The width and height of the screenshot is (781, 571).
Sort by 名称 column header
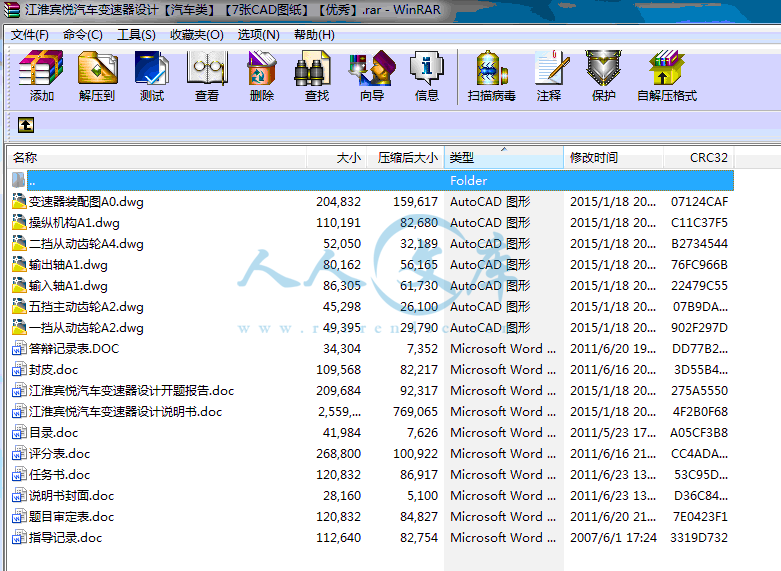[x=156, y=157]
